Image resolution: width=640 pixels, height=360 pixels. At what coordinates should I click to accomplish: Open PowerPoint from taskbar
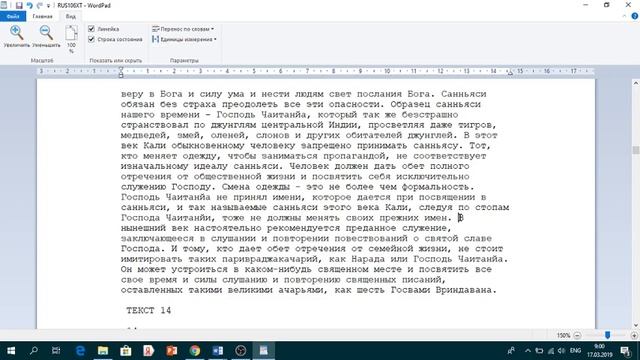(172, 351)
